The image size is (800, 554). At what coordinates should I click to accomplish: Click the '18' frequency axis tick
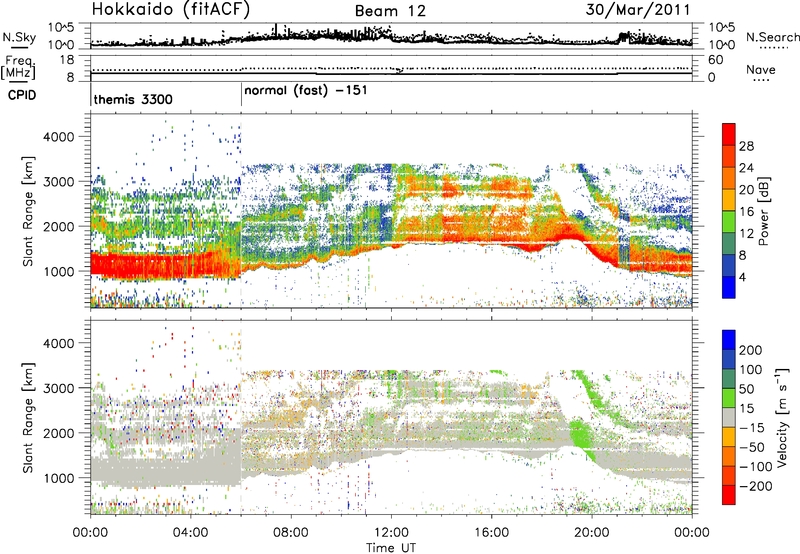click(x=67, y=60)
